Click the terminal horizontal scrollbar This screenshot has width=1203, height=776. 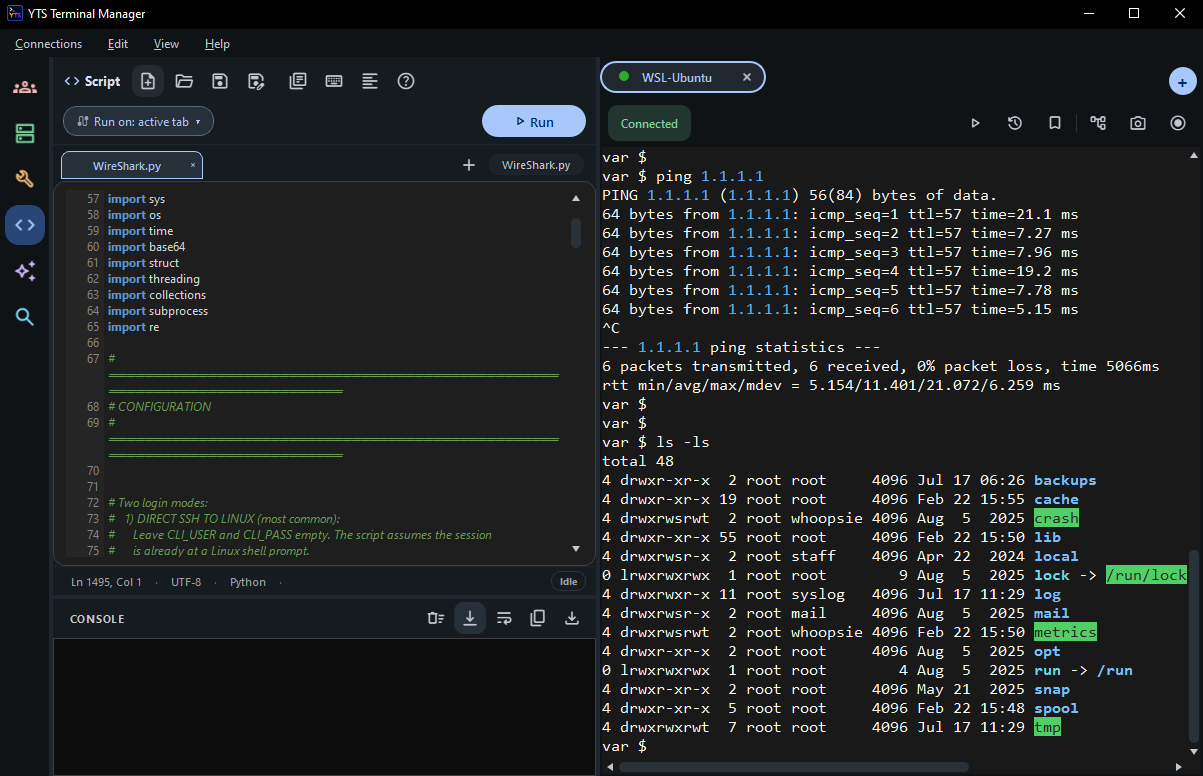(x=794, y=767)
